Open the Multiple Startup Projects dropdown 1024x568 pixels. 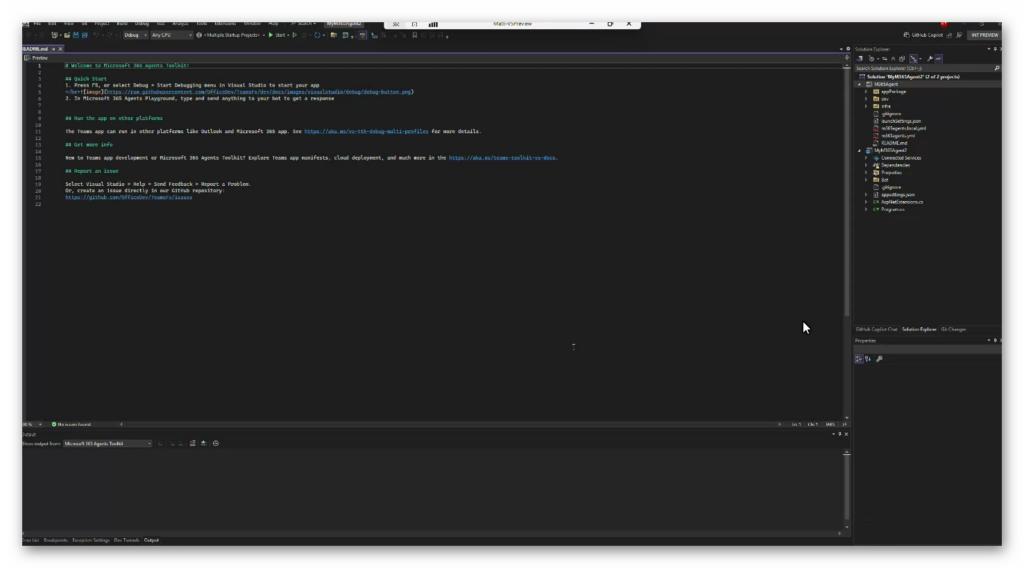(x=233, y=35)
